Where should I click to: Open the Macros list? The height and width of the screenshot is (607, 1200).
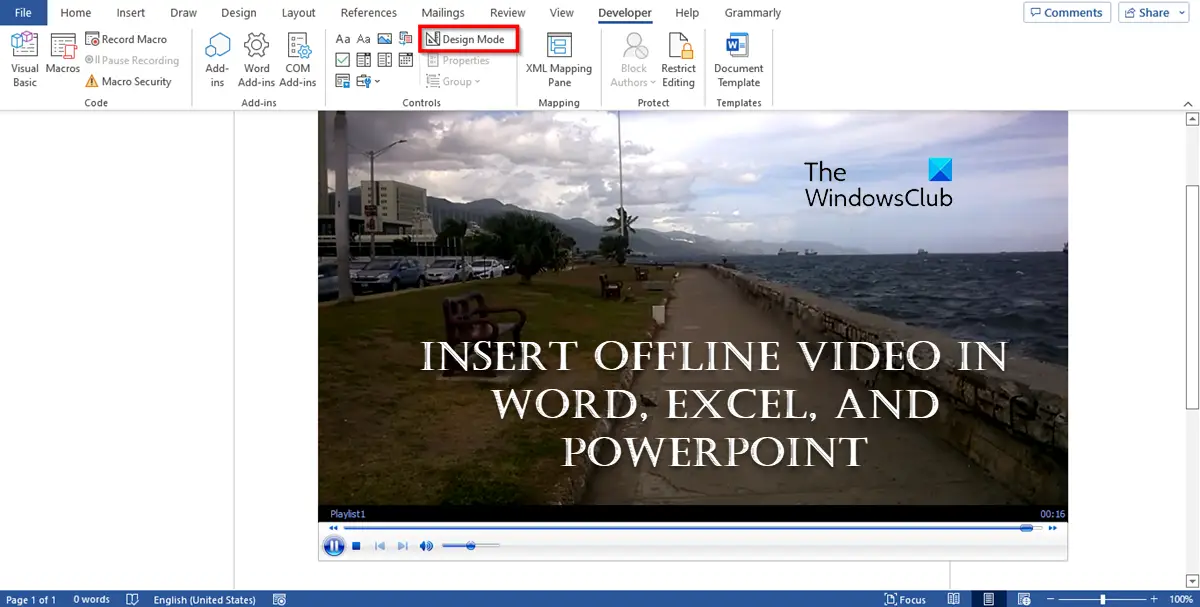point(63,55)
